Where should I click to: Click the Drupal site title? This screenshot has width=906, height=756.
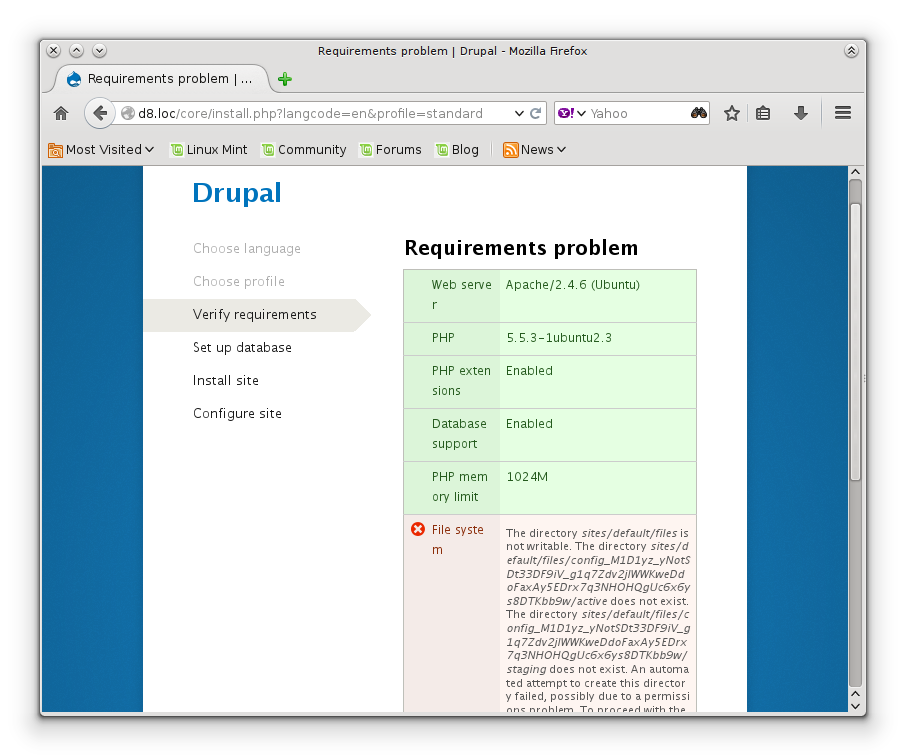(237, 193)
